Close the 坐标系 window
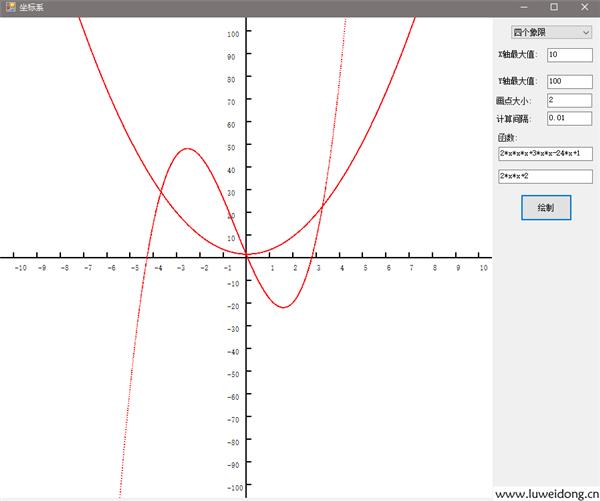 pyautogui.click(x=583, y=8)
